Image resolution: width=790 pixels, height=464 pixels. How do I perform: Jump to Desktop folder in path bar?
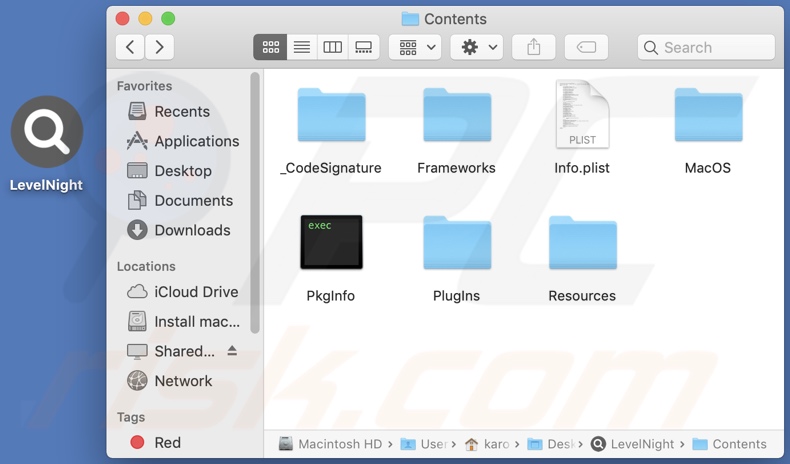pos(551,444)
